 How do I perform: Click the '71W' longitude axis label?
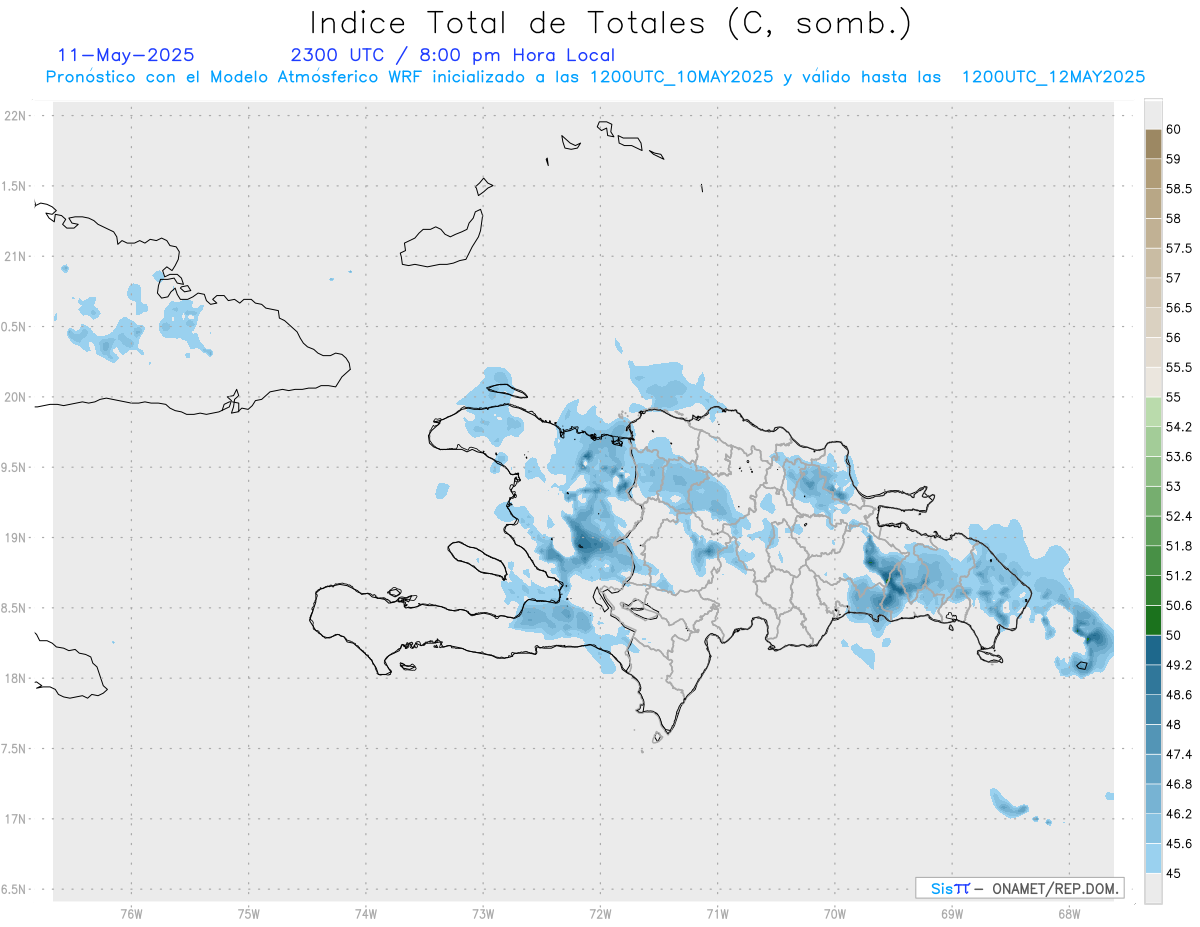[x=717, y=913]
